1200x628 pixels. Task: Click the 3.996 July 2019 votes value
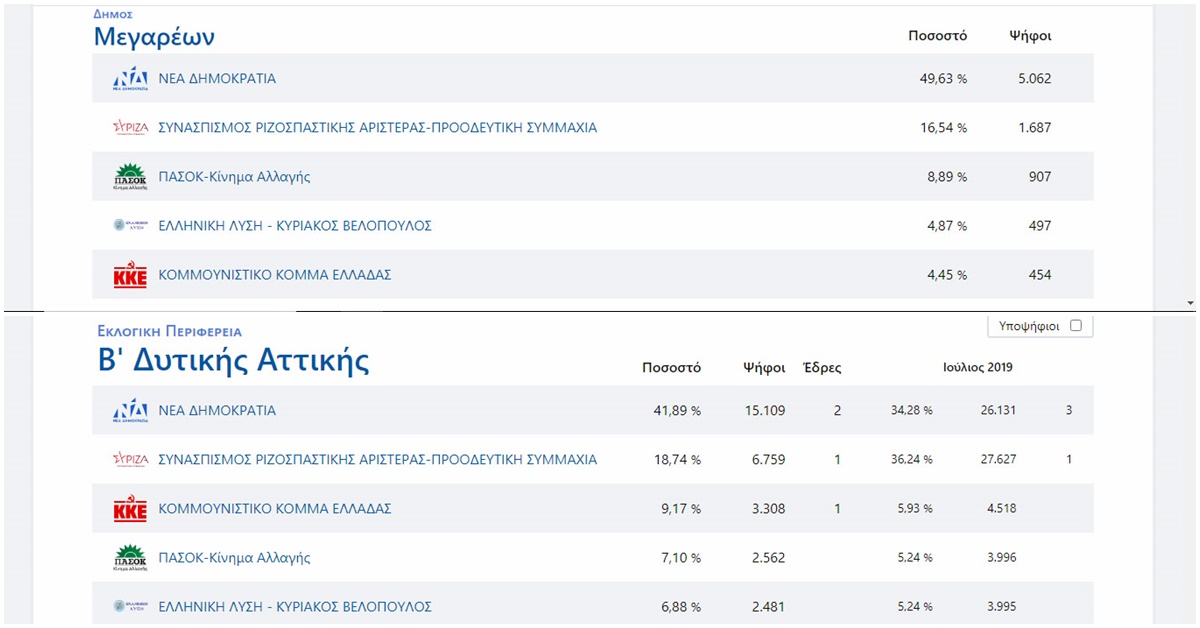pyautogui.click(x=1001, y=557)
